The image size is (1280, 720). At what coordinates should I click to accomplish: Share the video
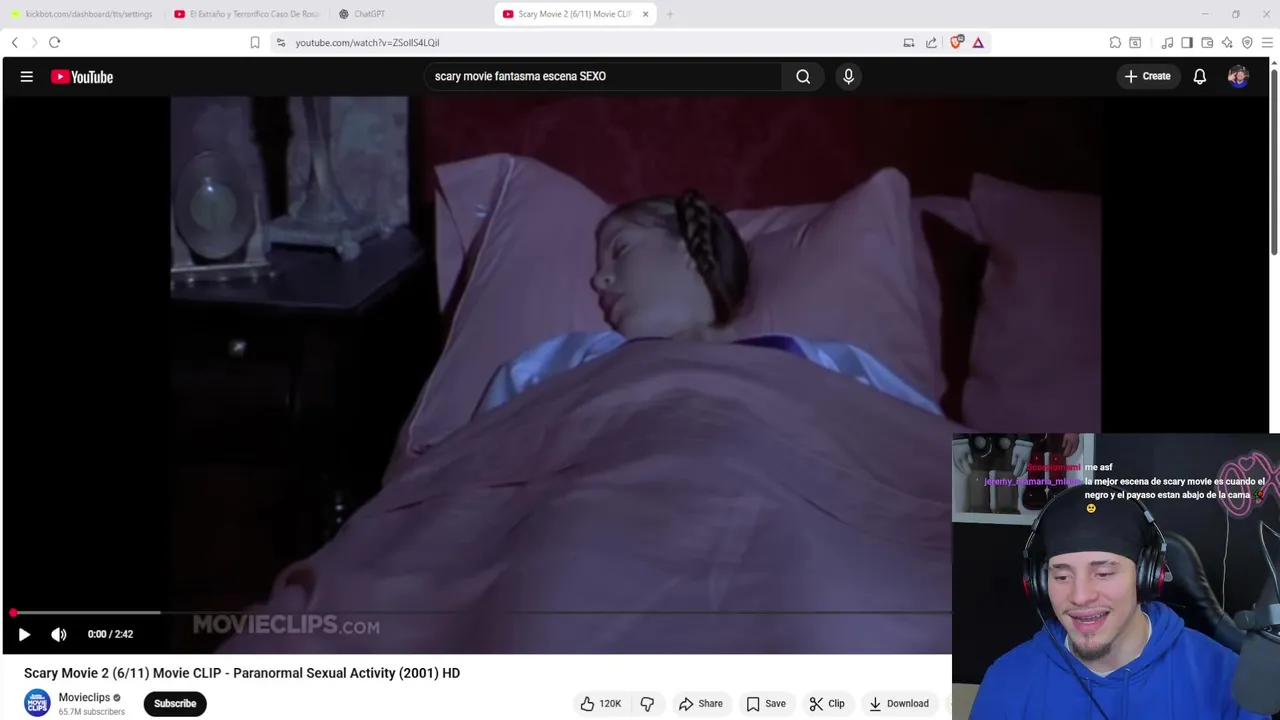[700, 704]
